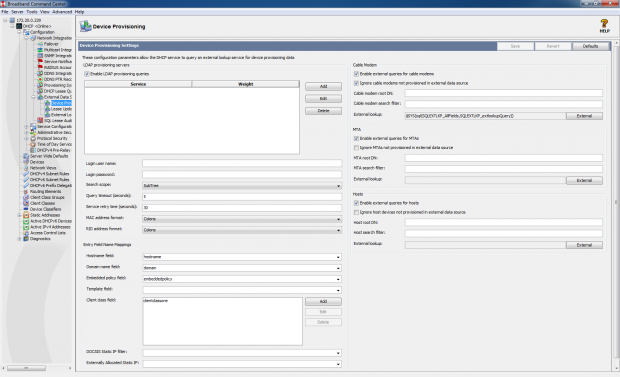Click the Client Class Groups icon
Screen dimensions: 620x377
(x=26, y=197)
